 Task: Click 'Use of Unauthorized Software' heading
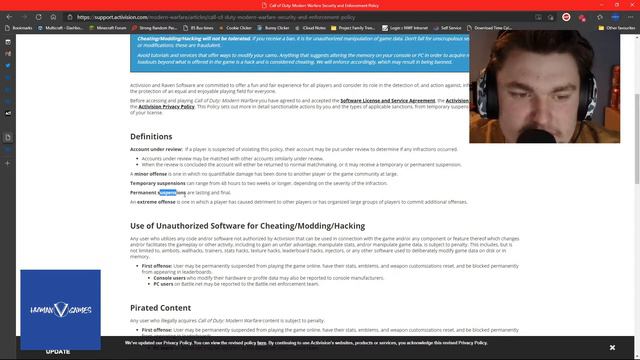(247, 226)
